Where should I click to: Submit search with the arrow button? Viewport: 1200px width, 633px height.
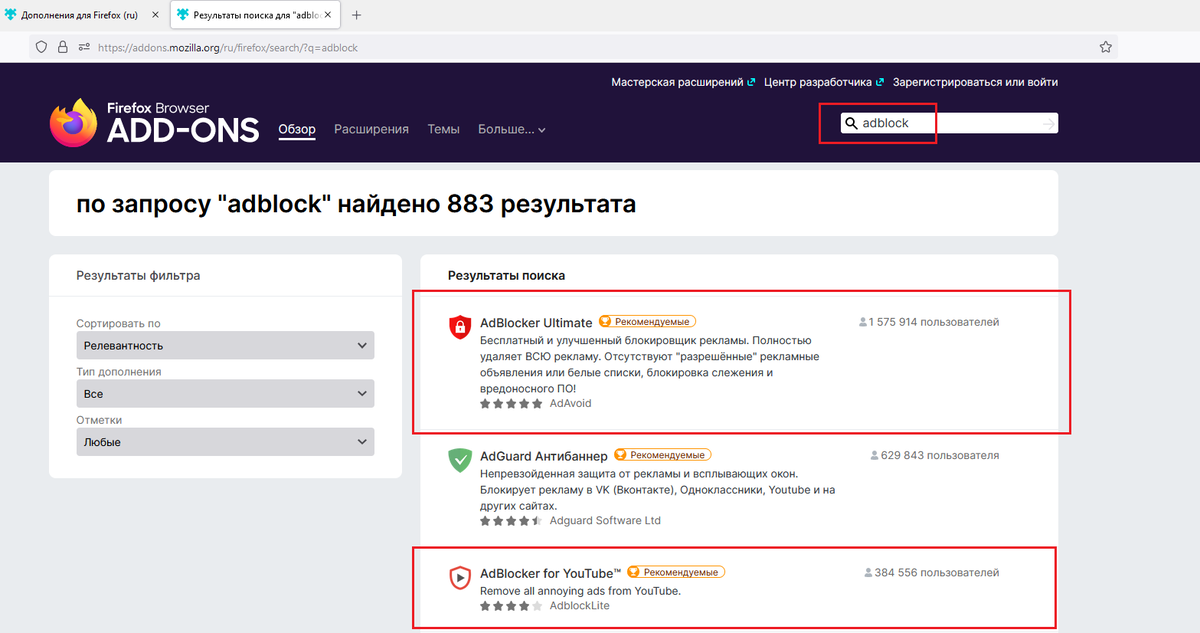(x=1047, y=123)
